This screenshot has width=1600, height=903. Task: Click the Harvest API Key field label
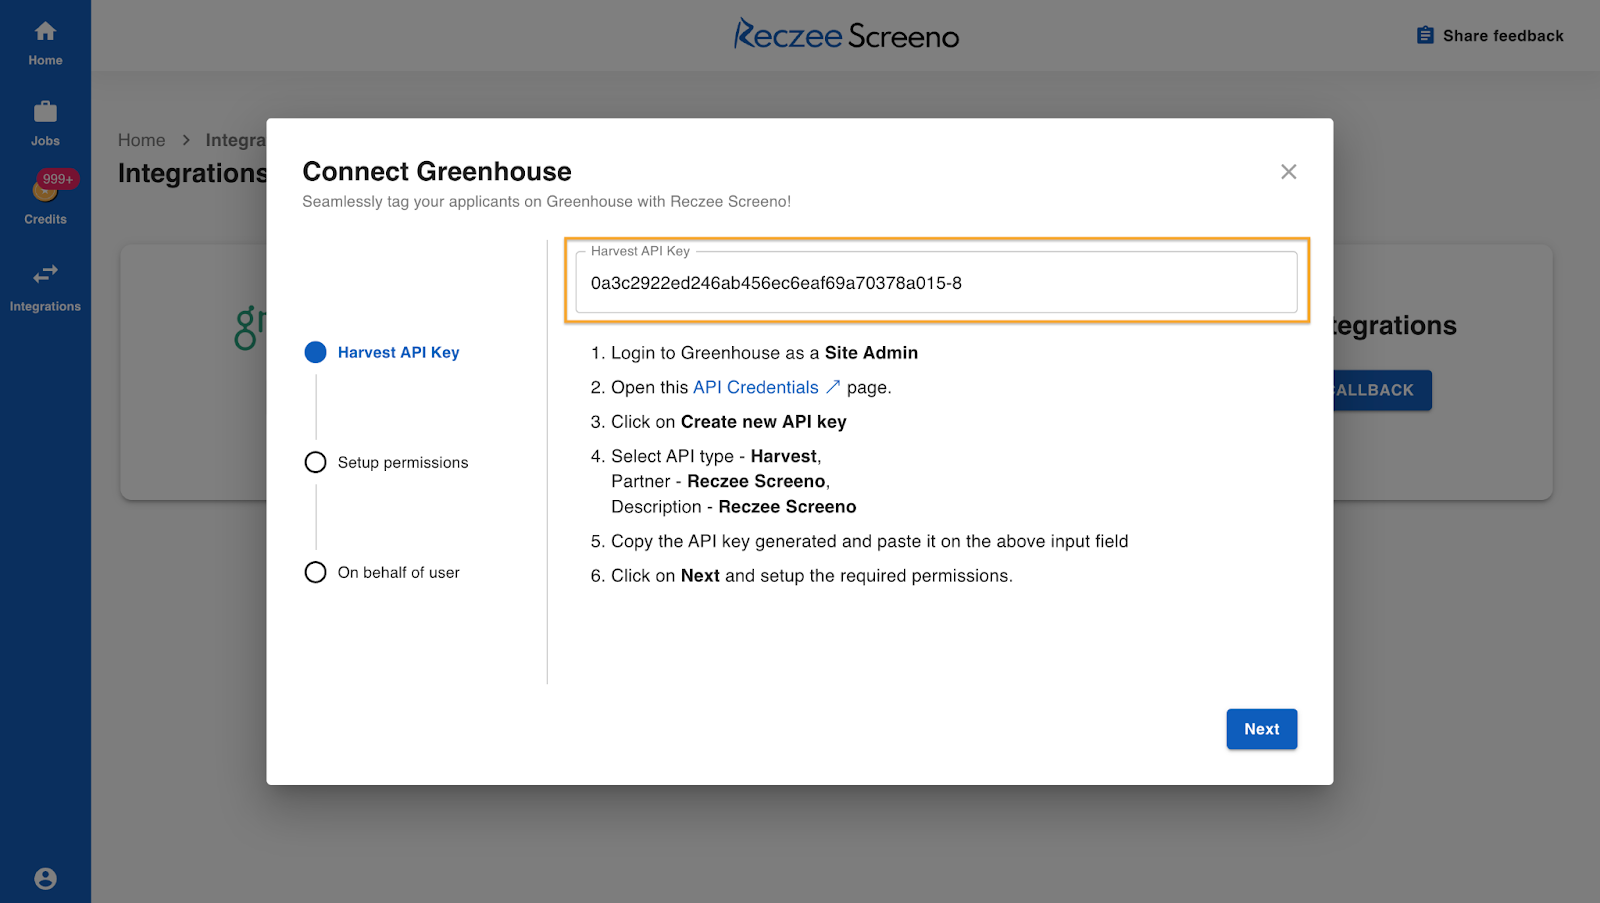(x=640, y=251)
